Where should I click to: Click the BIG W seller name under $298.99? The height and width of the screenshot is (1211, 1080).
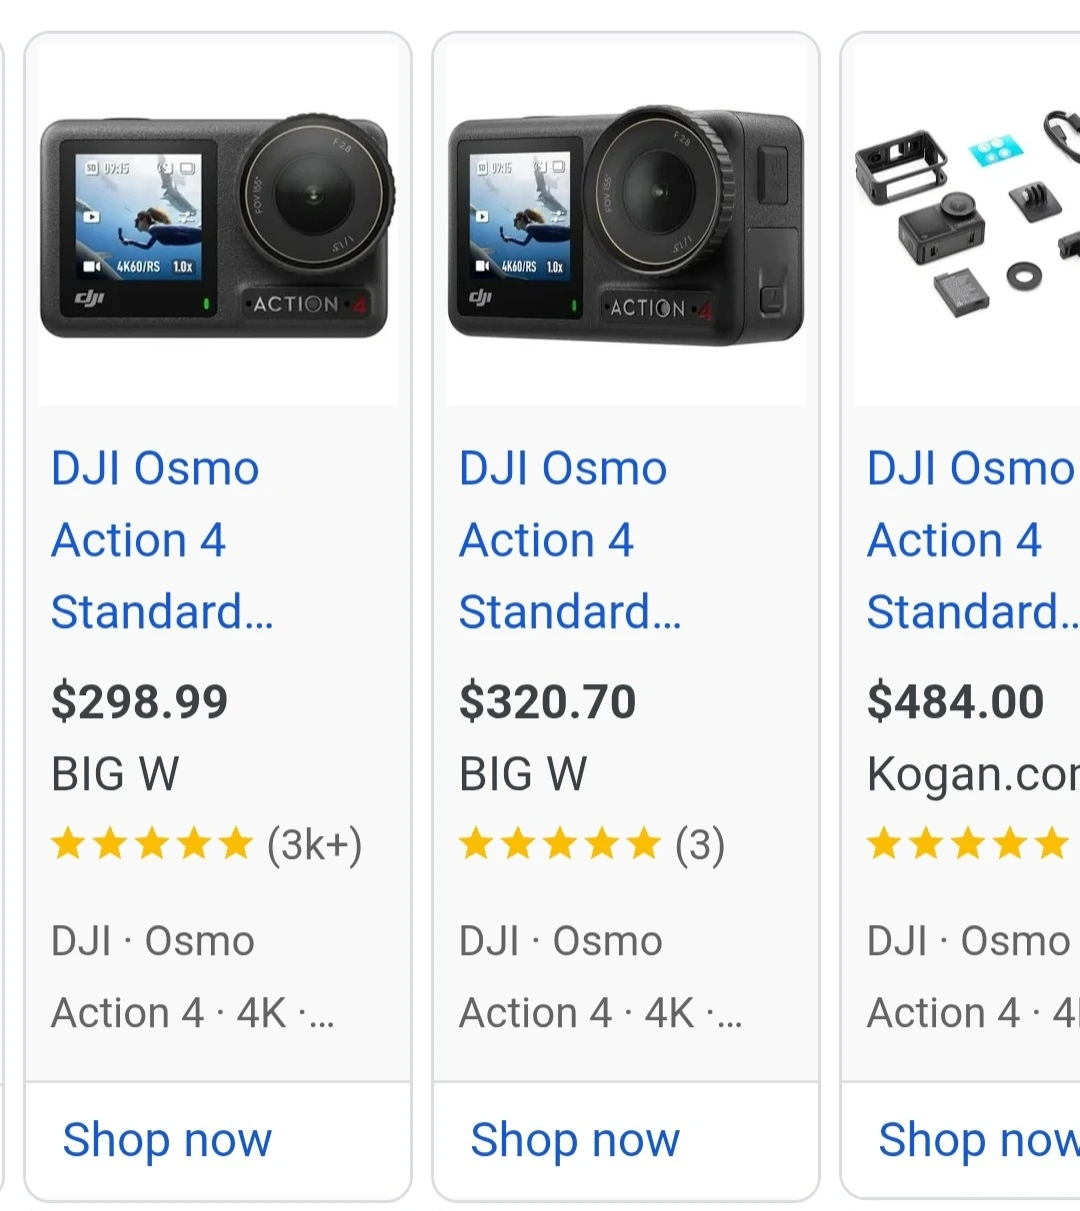tap(115, 773)
